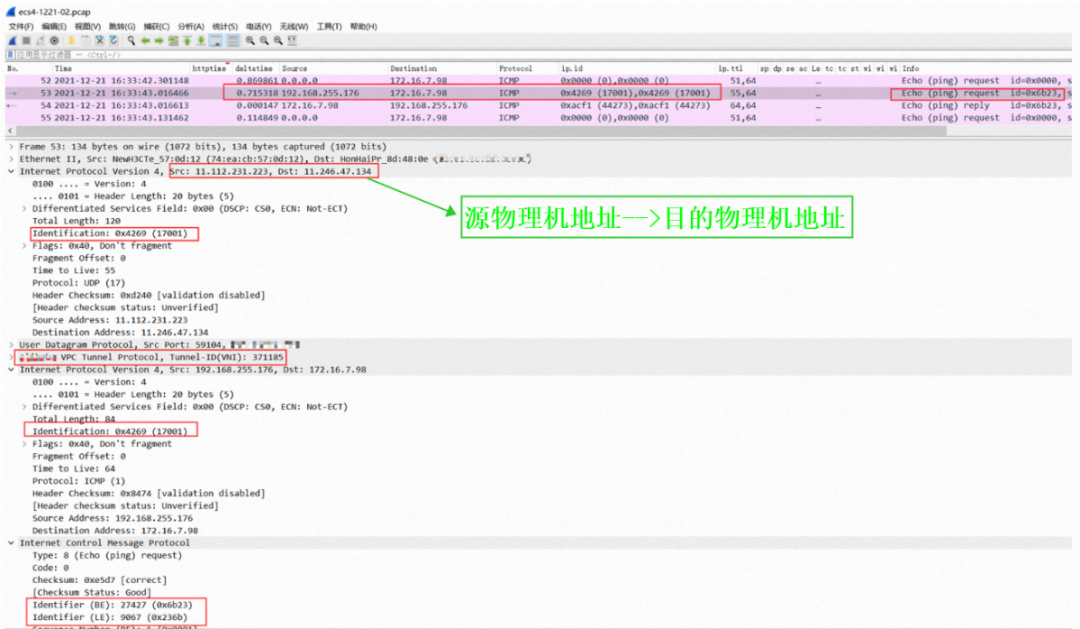Expand the outer Differentiated Services Field 0x00 entry
1080x629 pixels.
[x=24, y=209]
